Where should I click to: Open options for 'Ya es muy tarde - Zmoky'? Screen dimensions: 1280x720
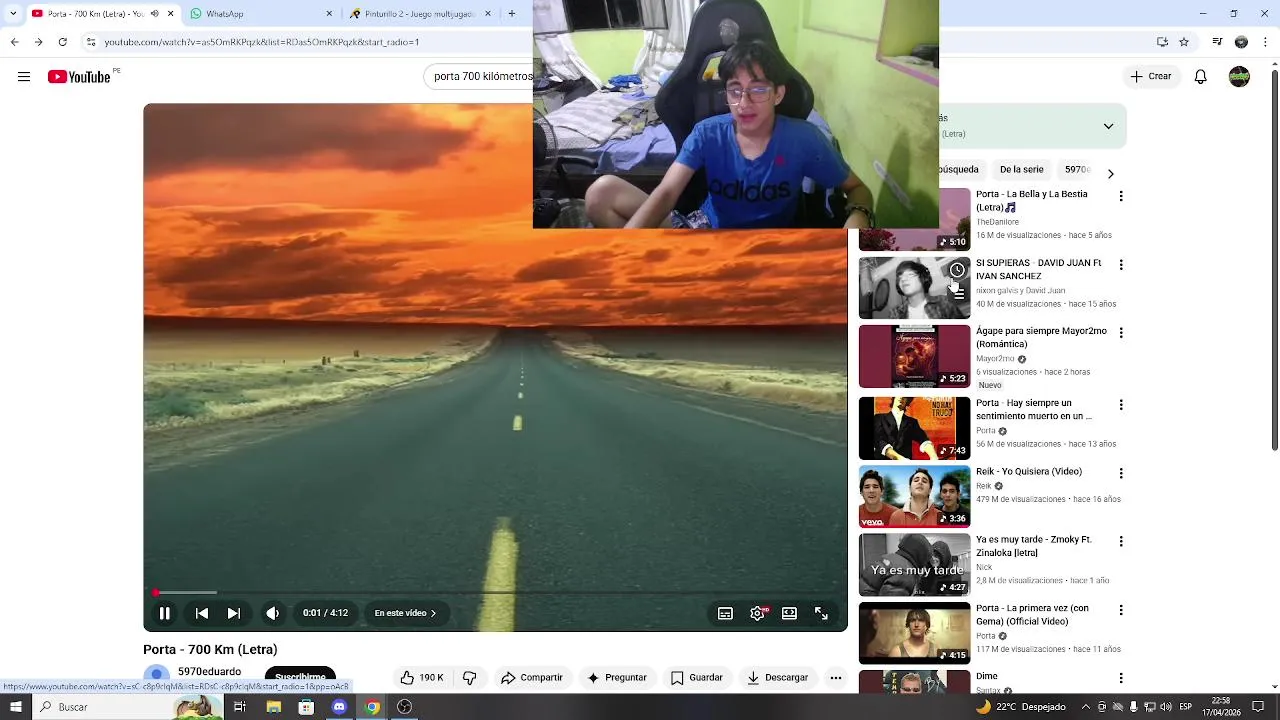pyautogui.click(x=1121, y=541)
